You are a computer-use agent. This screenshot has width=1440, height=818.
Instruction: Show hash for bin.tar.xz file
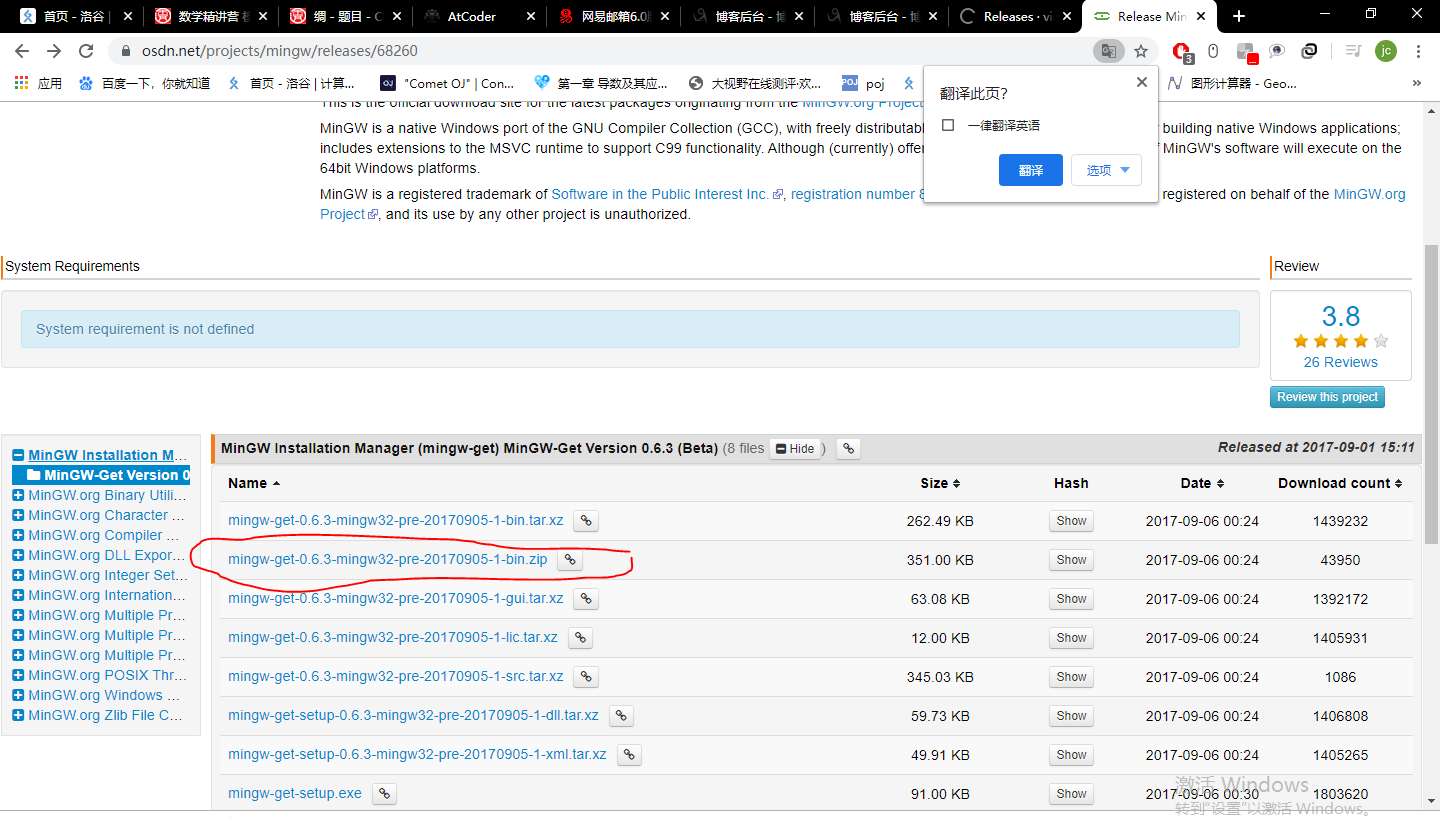(1071, 521)
